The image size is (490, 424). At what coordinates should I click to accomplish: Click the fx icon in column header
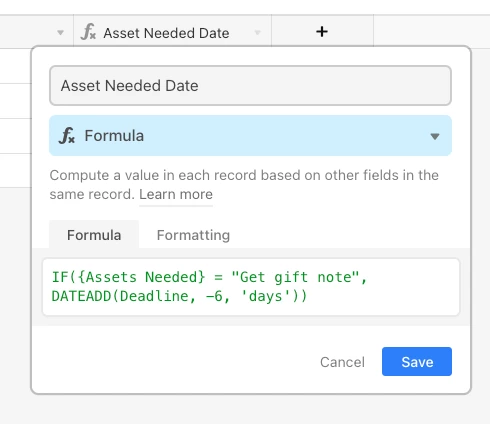click(x=88, y=32)
